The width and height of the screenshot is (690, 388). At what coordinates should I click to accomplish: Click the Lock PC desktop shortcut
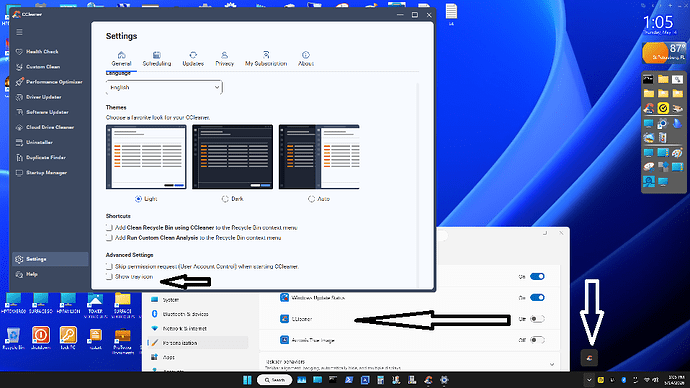pyautogui.click(x=68, y=338)
